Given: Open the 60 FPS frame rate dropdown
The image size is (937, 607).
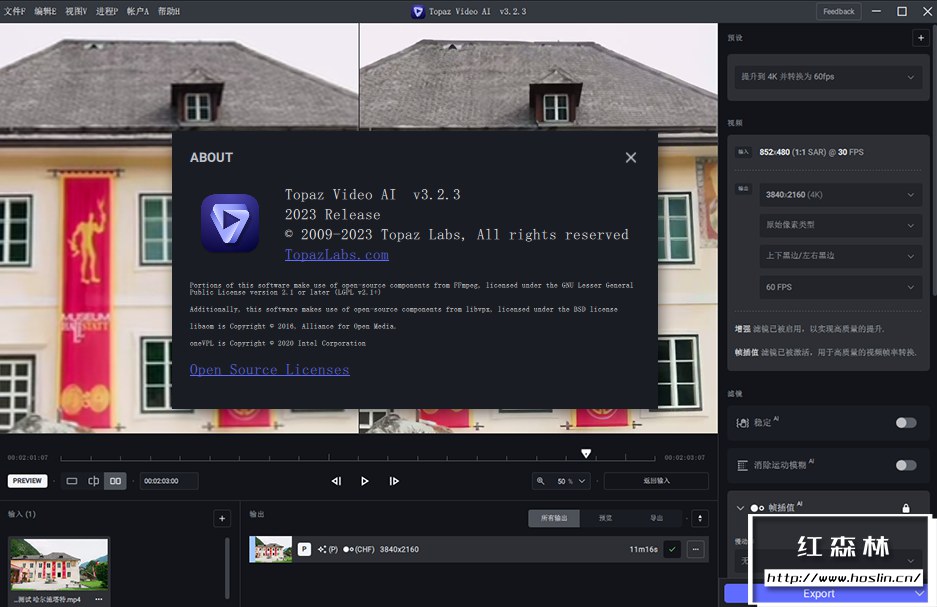Looking at the screenshot, I should click(x=840, y=287).
